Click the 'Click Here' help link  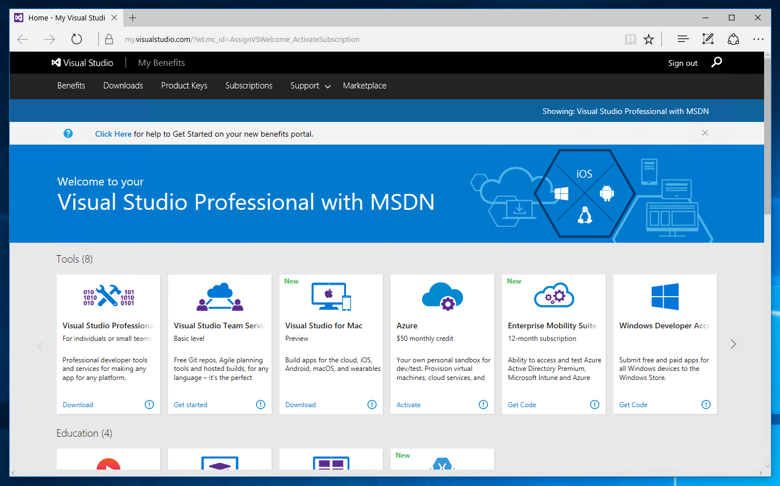tap(113, 134)
